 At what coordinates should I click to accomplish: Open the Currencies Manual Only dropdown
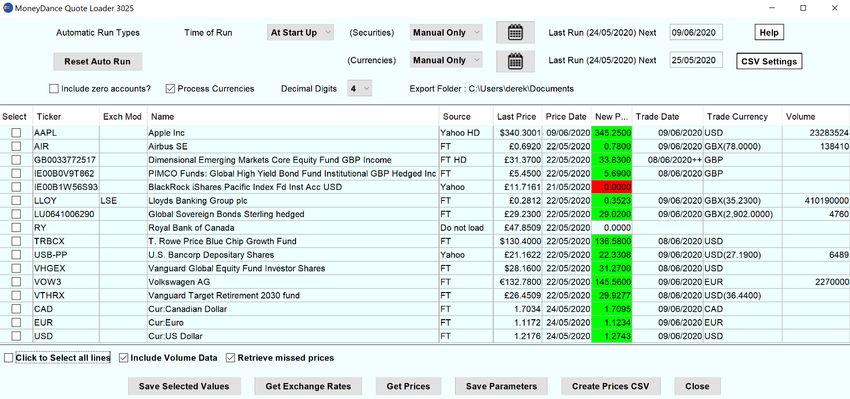pos(446,61)
